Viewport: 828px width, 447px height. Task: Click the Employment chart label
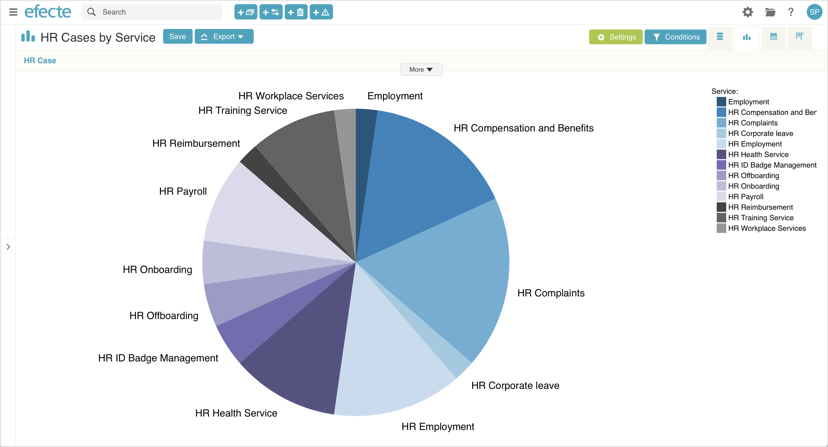[395, 96]
